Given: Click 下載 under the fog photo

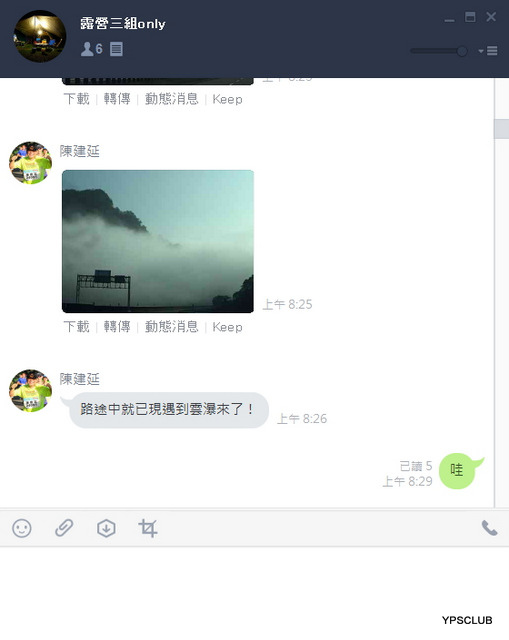Looking at the screenshot, I should click(76, 327).
